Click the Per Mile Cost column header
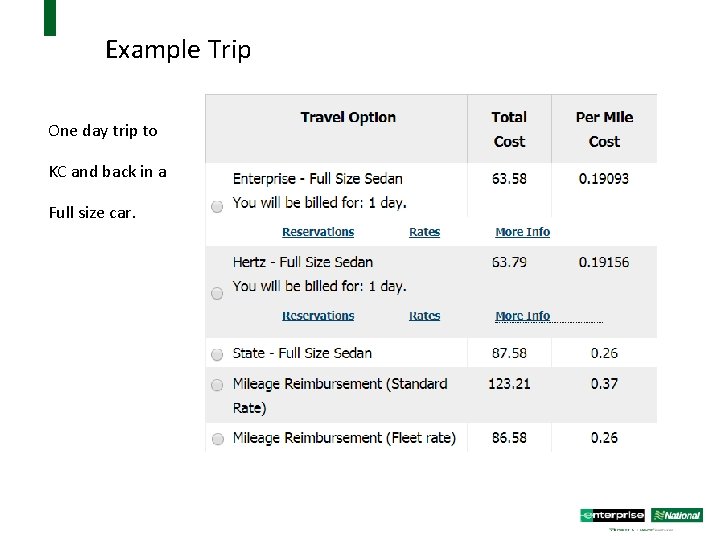Screen dimensions: 720x540 tap(604, 129)
